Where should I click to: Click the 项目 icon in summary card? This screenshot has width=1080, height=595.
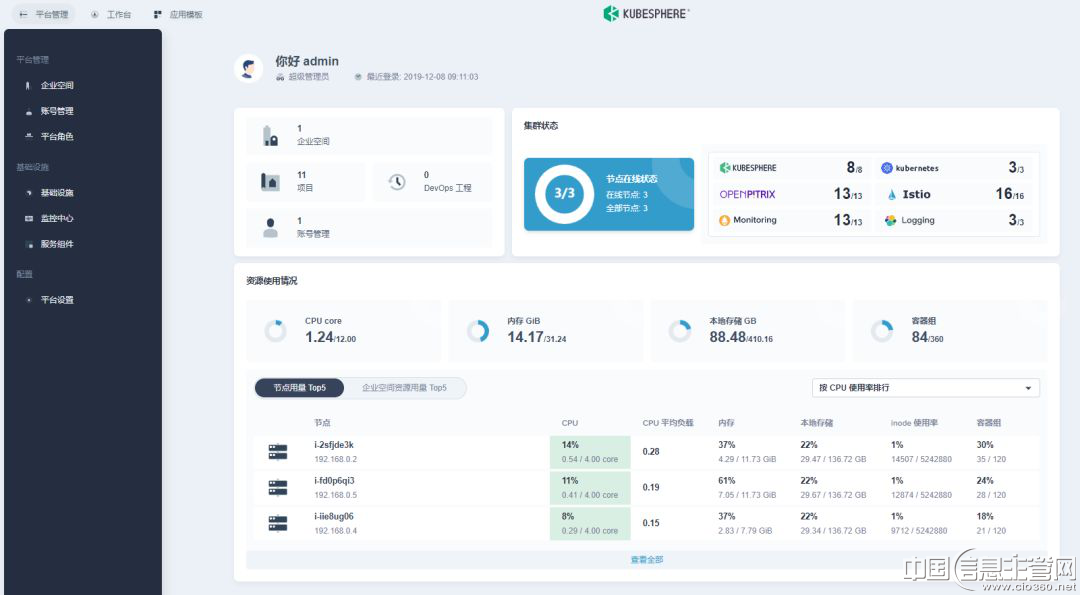[x=270, y=182]
